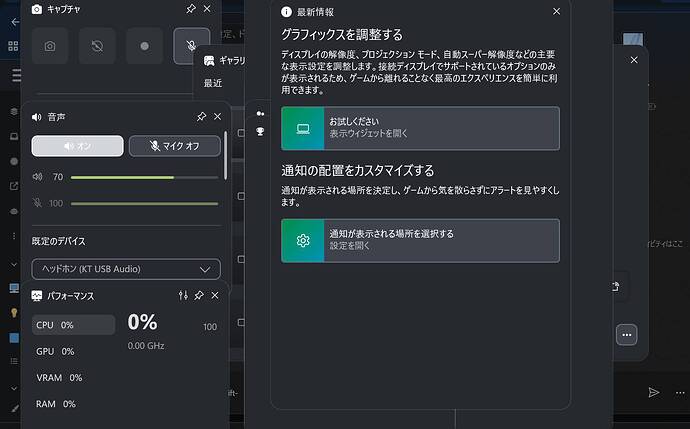Open the hamburger menu in background app
Screen dimensions: 690x429
pos(16,75)
